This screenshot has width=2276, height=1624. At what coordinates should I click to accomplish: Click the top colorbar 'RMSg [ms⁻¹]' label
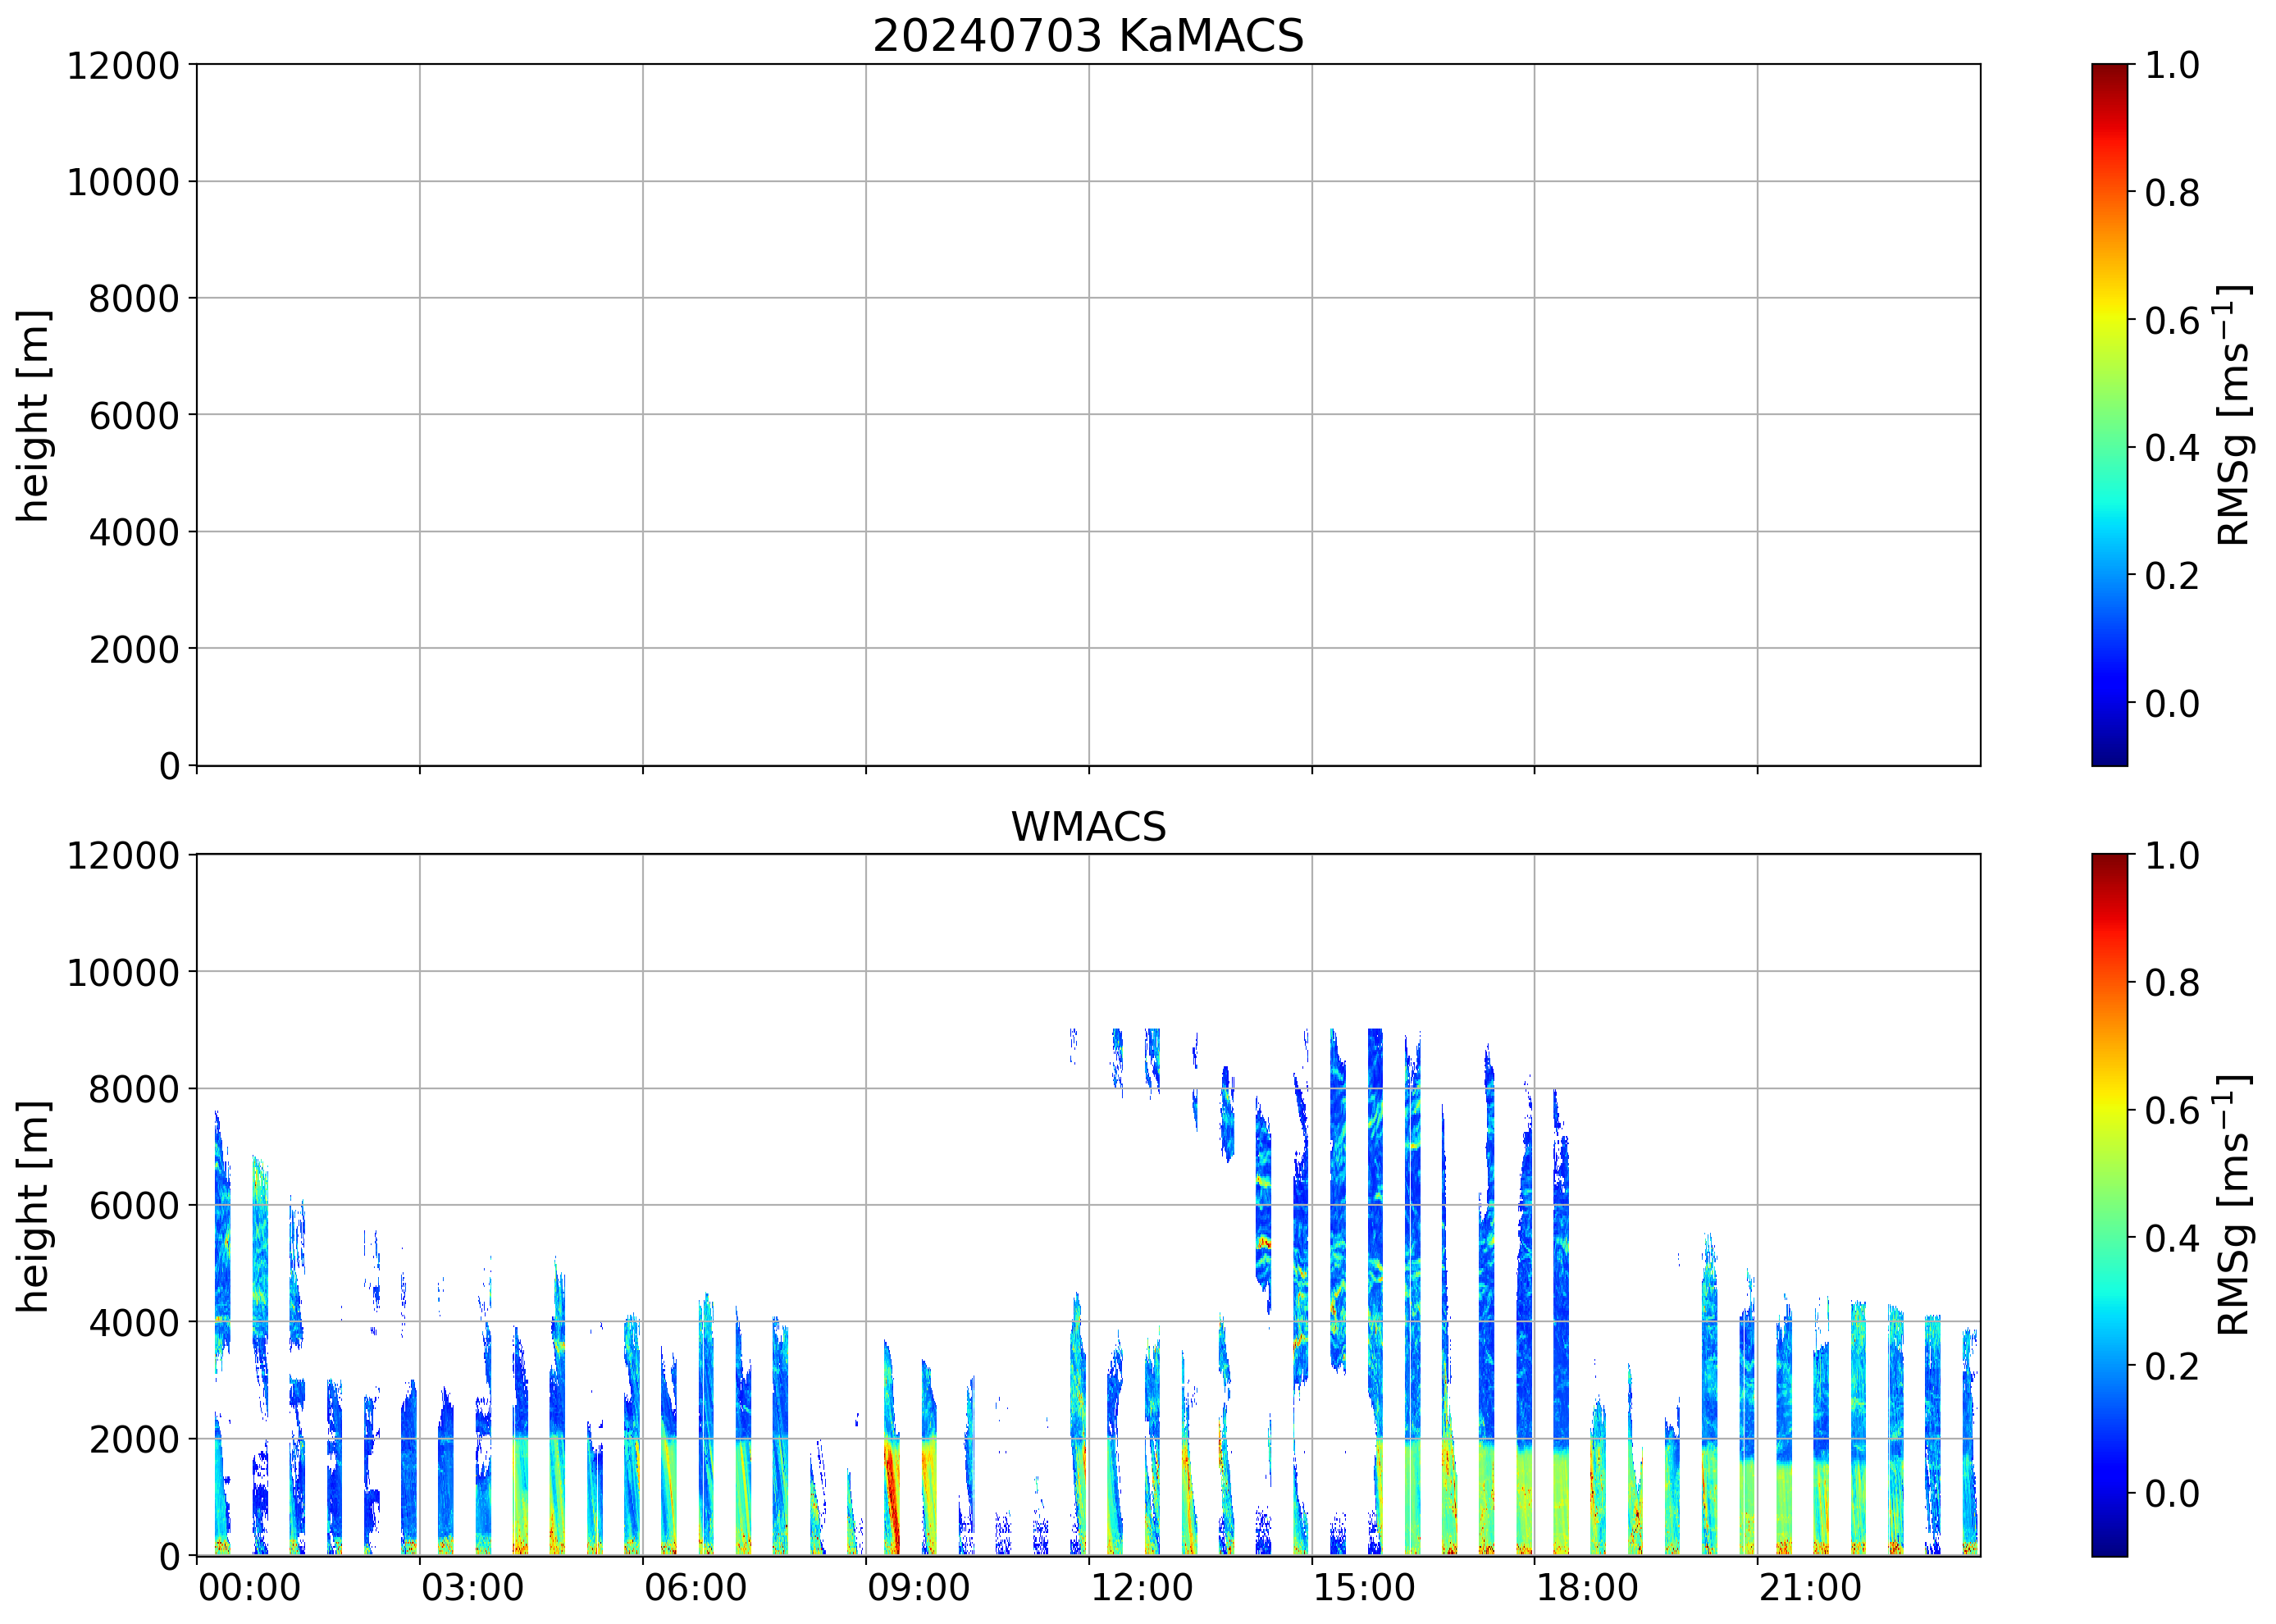[2233, 415]
